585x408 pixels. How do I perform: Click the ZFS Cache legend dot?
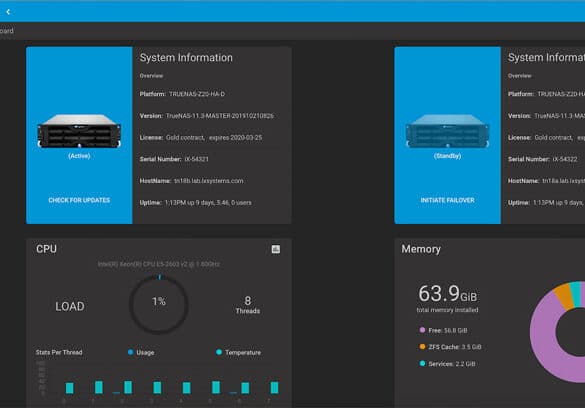(422, 347)
